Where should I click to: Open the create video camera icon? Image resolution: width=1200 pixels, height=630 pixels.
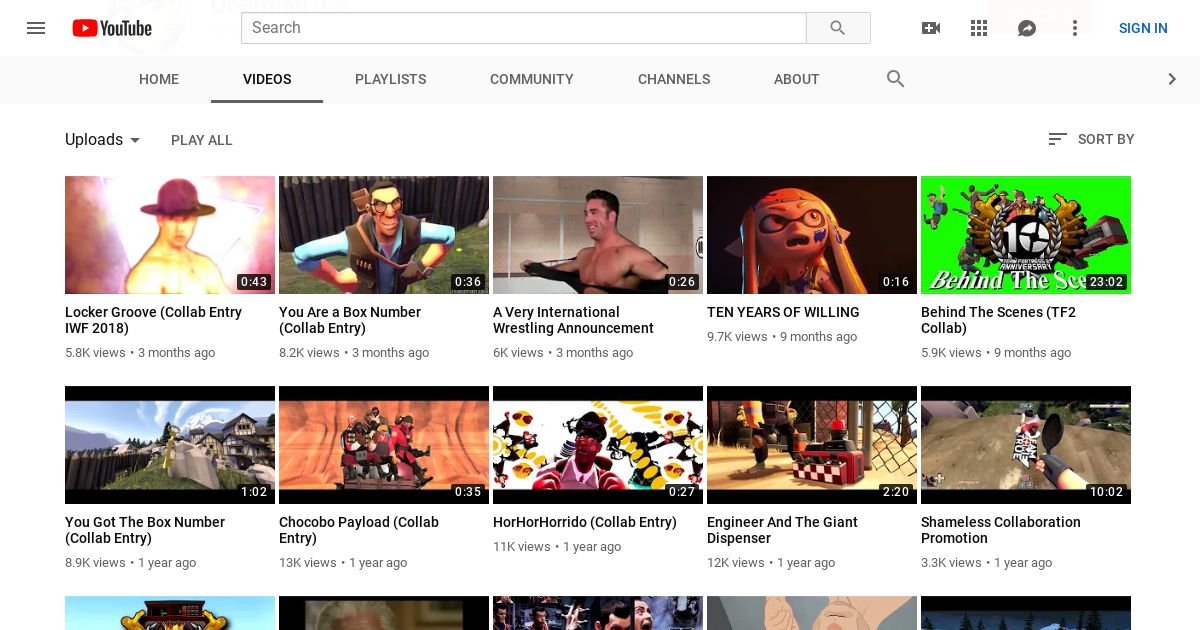pos(931,28)
